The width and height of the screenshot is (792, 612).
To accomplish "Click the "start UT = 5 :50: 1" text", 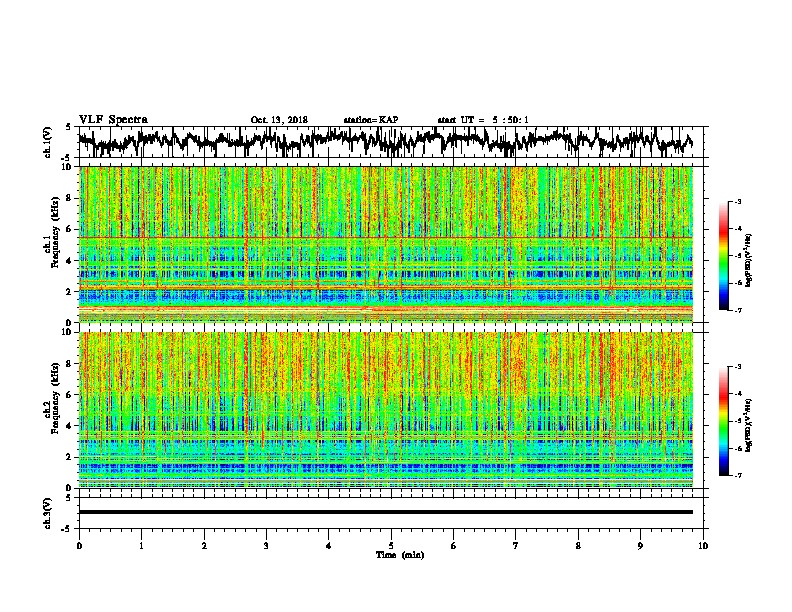I will (x=483, y=120).
